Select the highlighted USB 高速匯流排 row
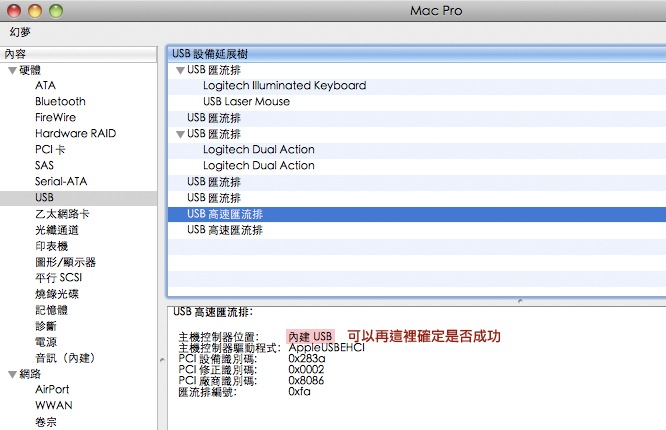 tap(417, 214)
